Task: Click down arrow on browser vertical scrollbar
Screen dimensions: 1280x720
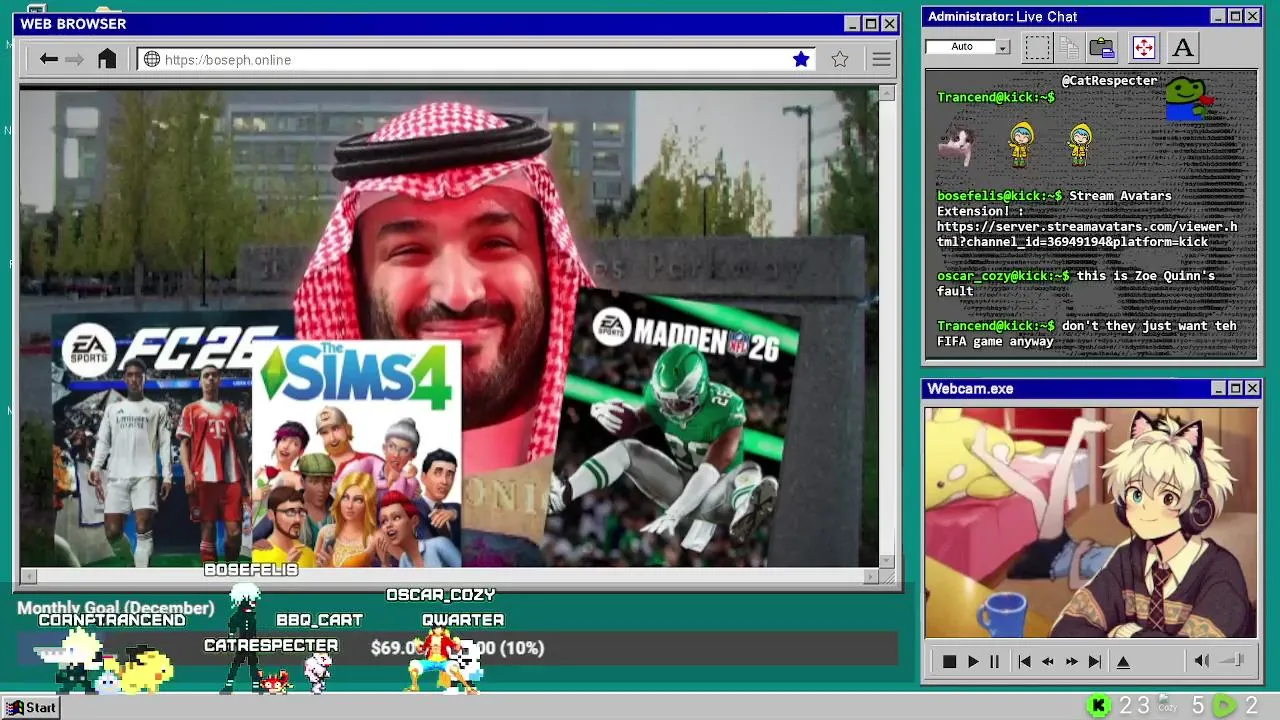Action: 886,561
